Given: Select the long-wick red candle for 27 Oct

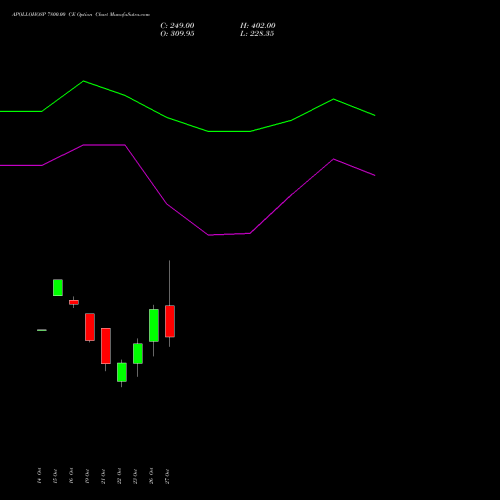Looking at the screenshot, I should pyautogui.click(x=170, y=321).
